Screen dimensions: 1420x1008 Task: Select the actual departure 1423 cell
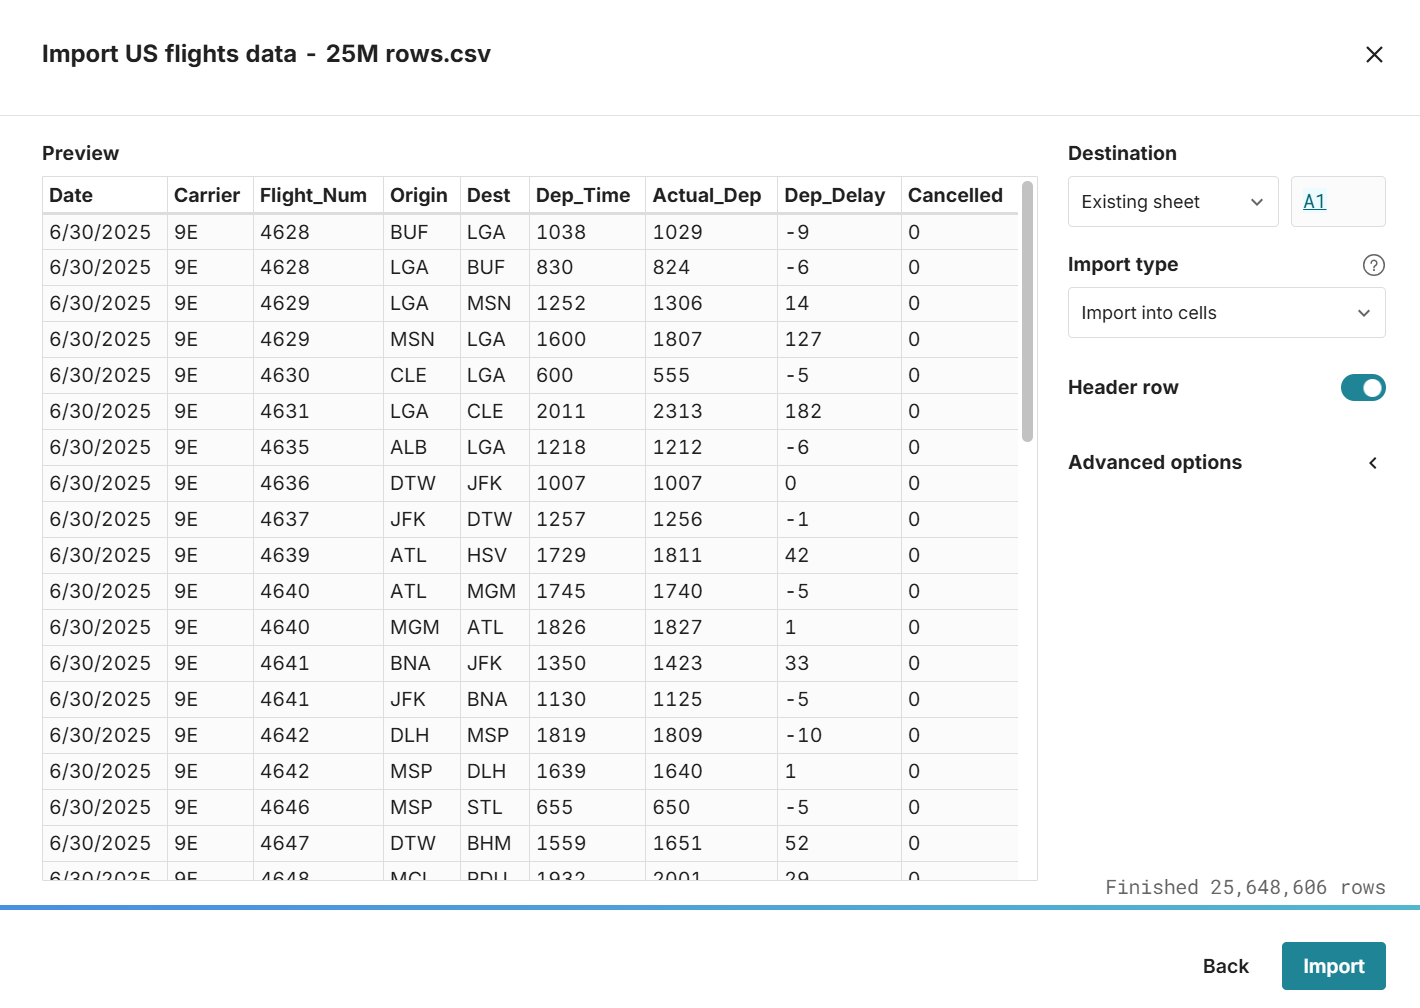pyautogui.click(x=712, y=664)
